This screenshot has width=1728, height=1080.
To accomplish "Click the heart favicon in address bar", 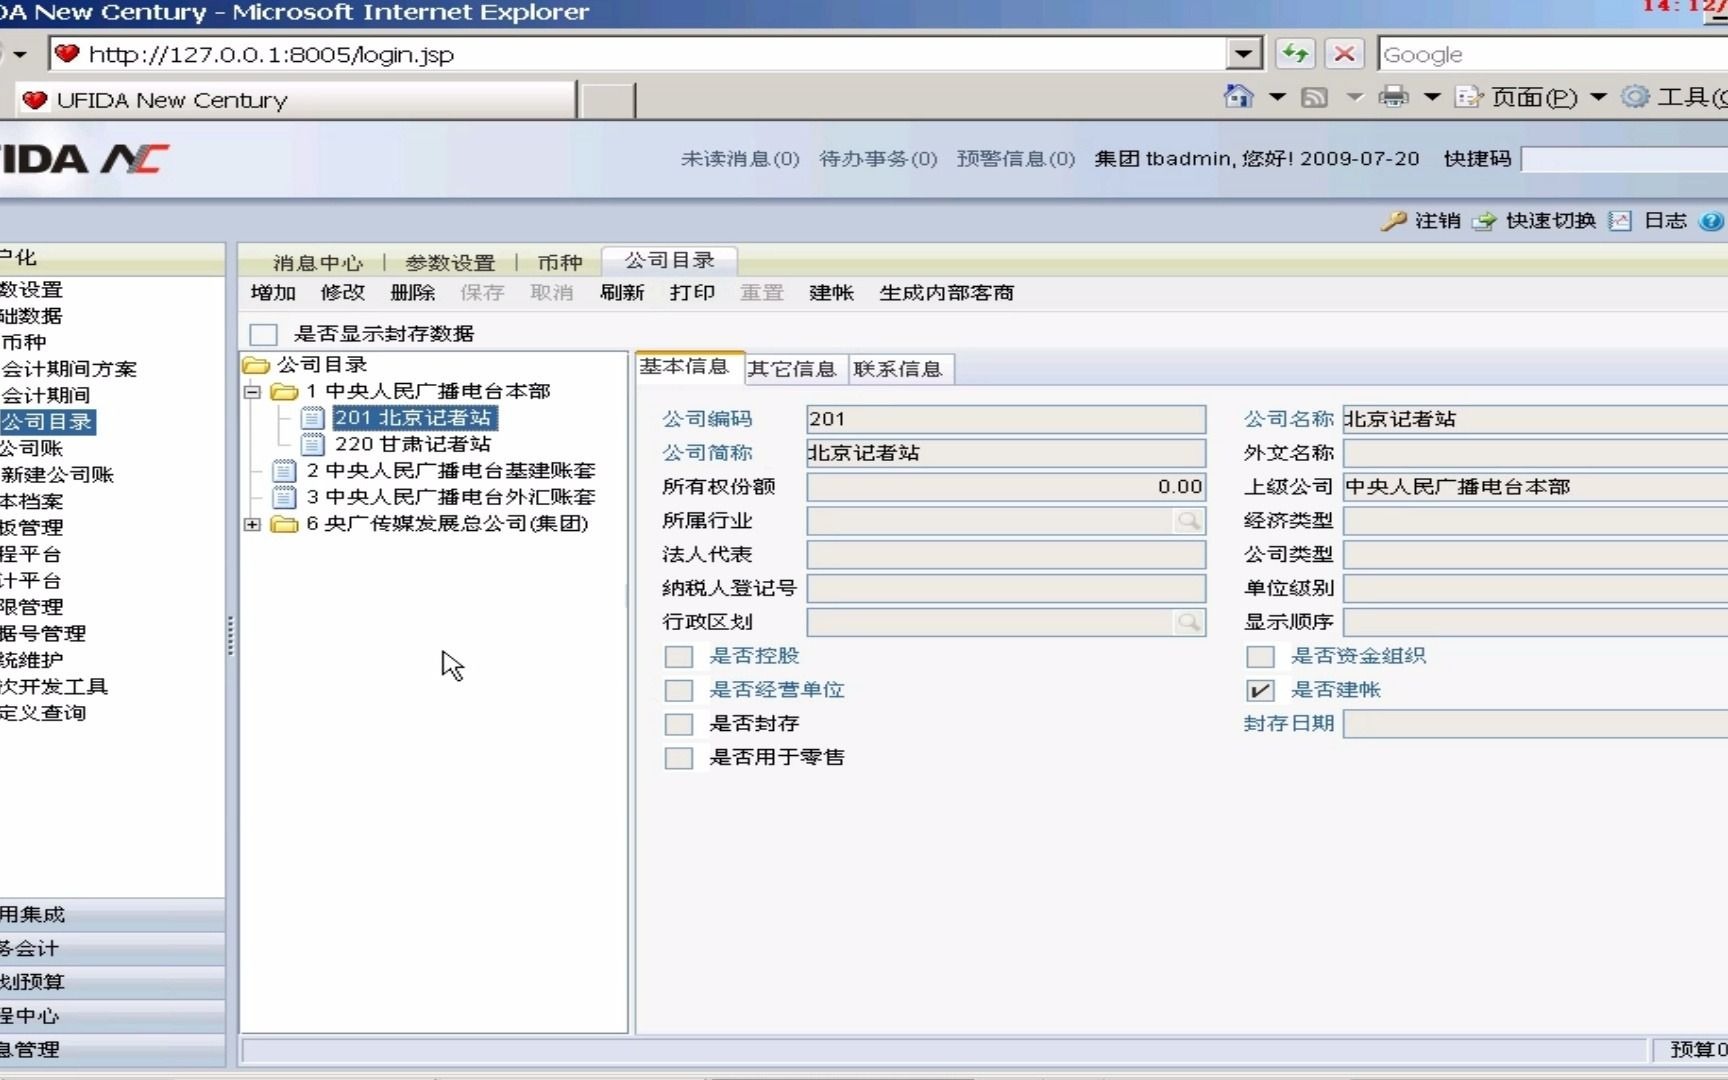I will pyautogui.click(x=67, y=54).
